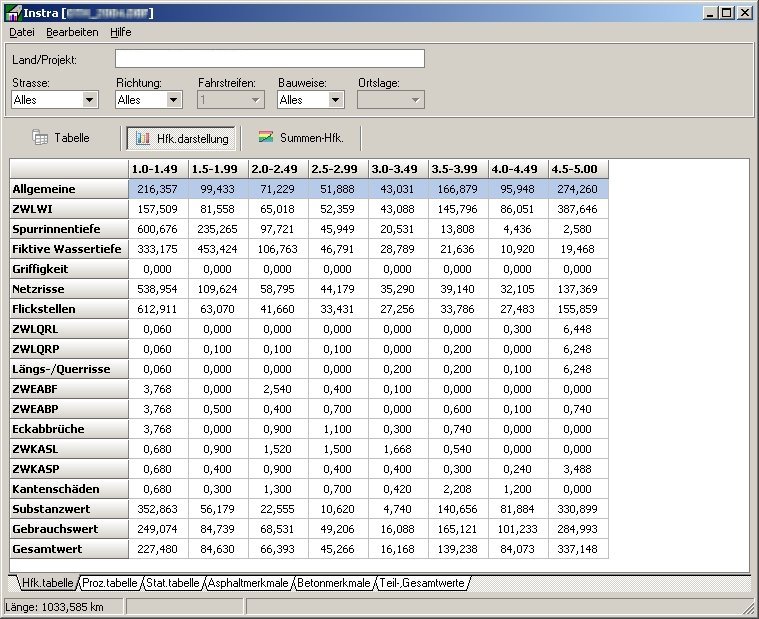Select the Substanzwert row header
The image size is (759, 619).
(69, 509)
